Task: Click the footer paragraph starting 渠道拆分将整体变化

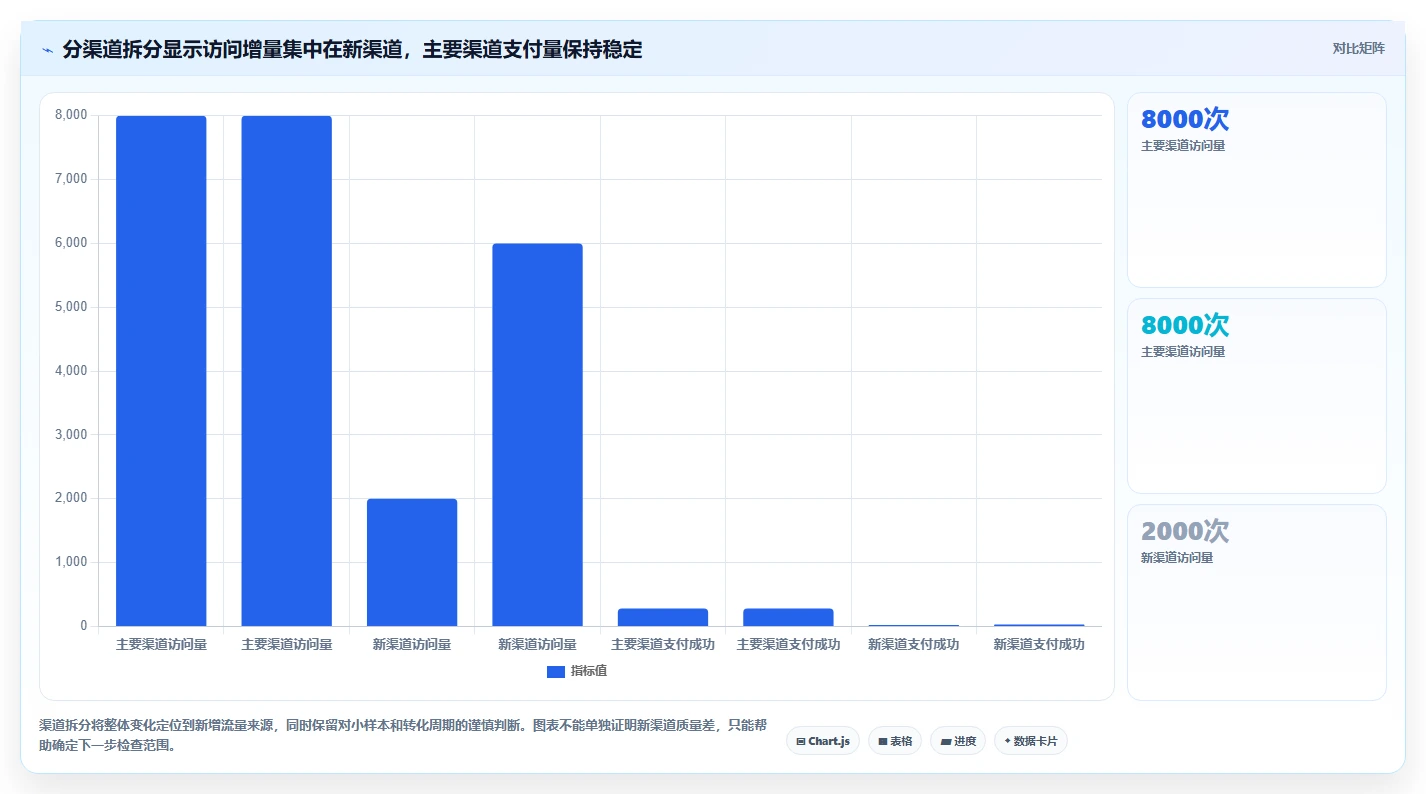Action: [x=403, y=735]
